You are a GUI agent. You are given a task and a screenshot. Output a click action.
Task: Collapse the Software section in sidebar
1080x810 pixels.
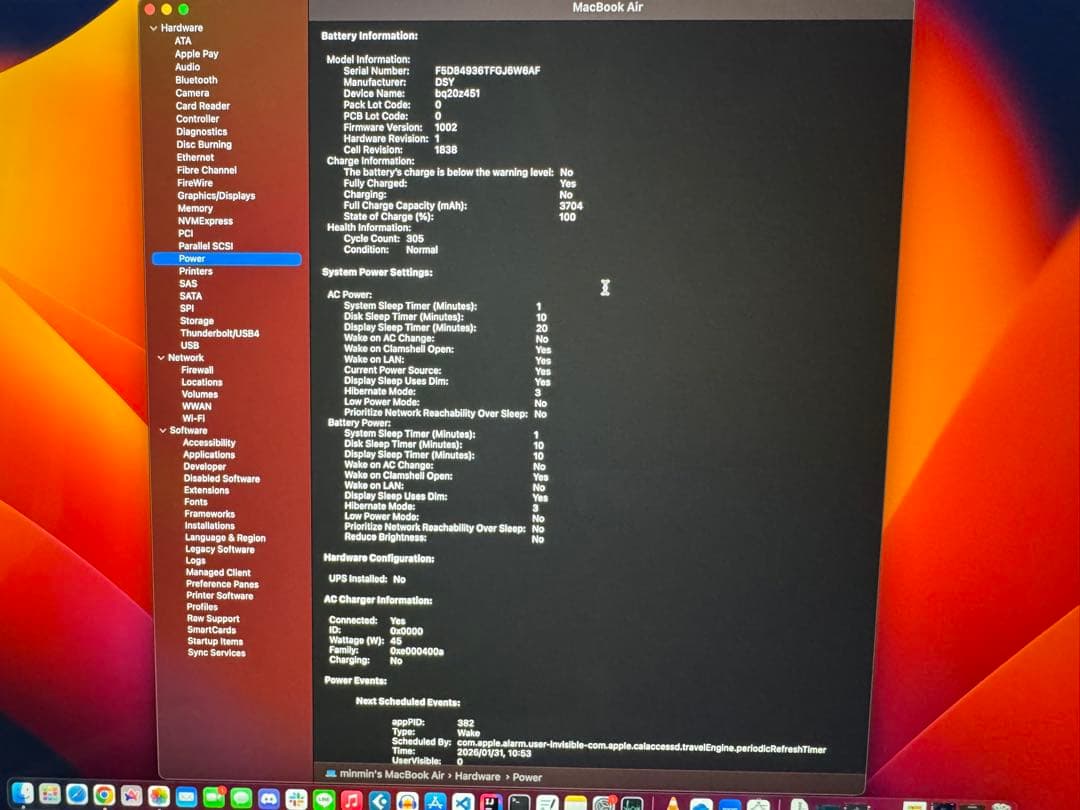[x=162, y=431]
